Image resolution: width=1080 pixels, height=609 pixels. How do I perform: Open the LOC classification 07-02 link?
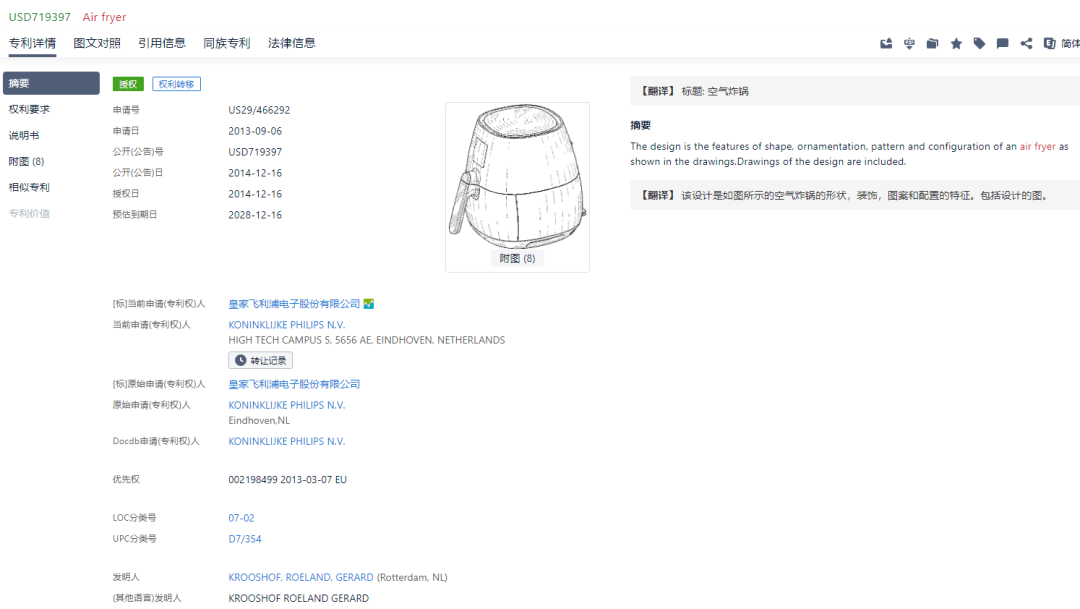(x=241, y=518)
